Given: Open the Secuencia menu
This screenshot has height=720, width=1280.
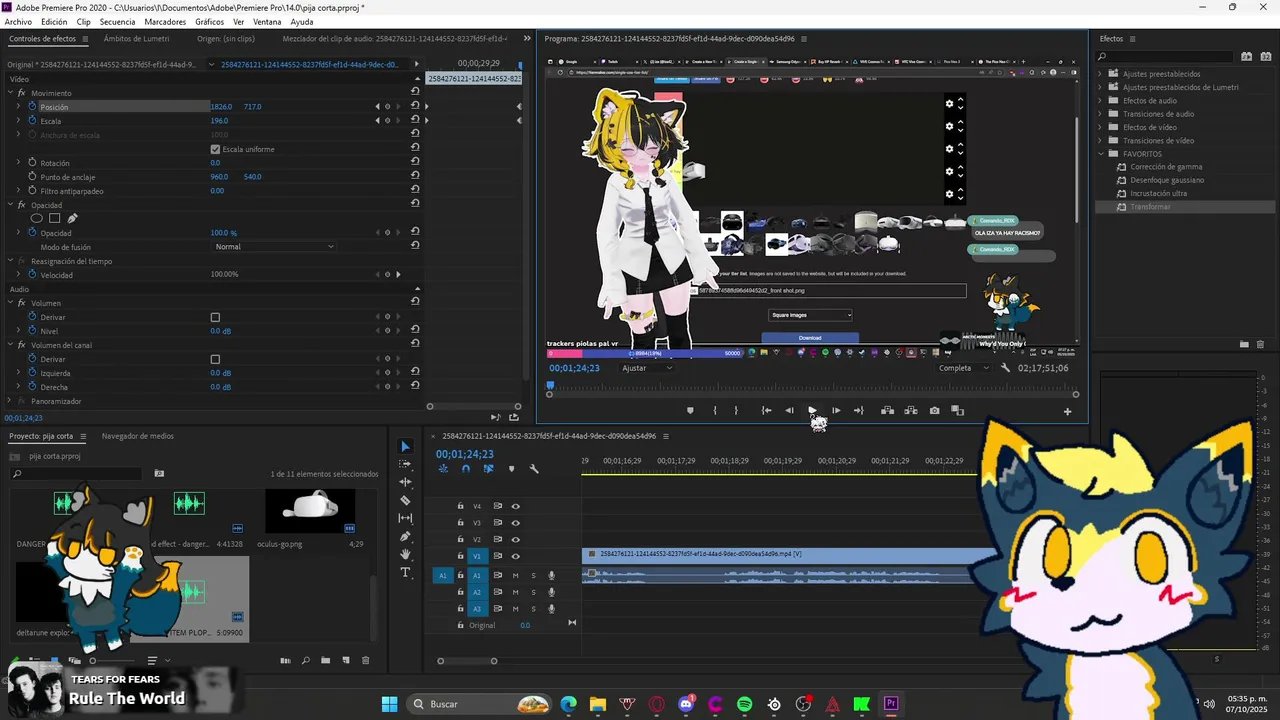Looking at the screenshot, I should 117,21.
